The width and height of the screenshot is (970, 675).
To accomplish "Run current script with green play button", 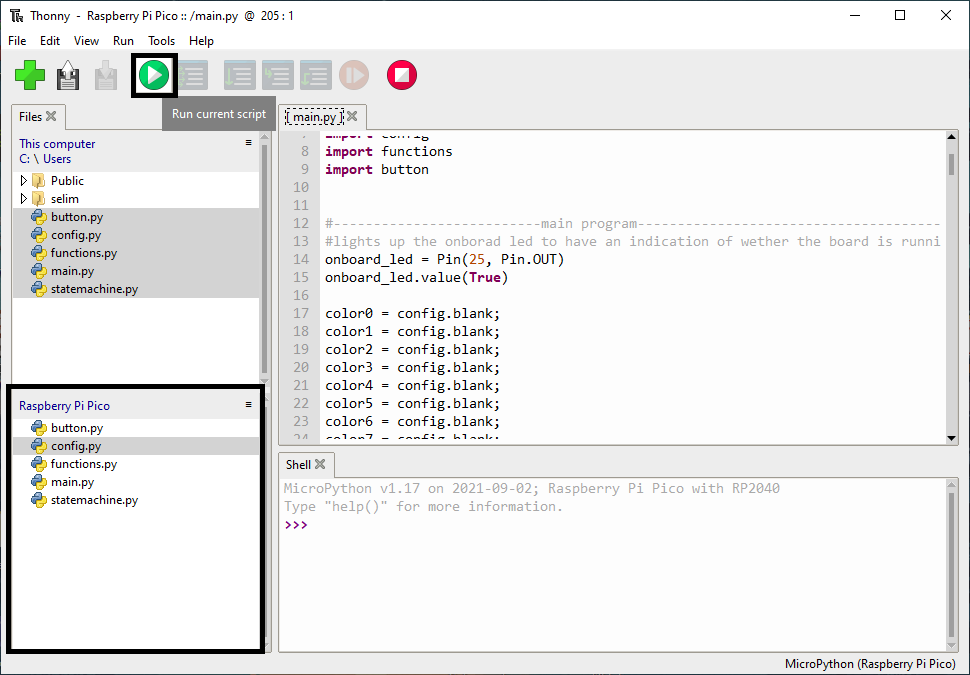I will [x=154, y=75].
